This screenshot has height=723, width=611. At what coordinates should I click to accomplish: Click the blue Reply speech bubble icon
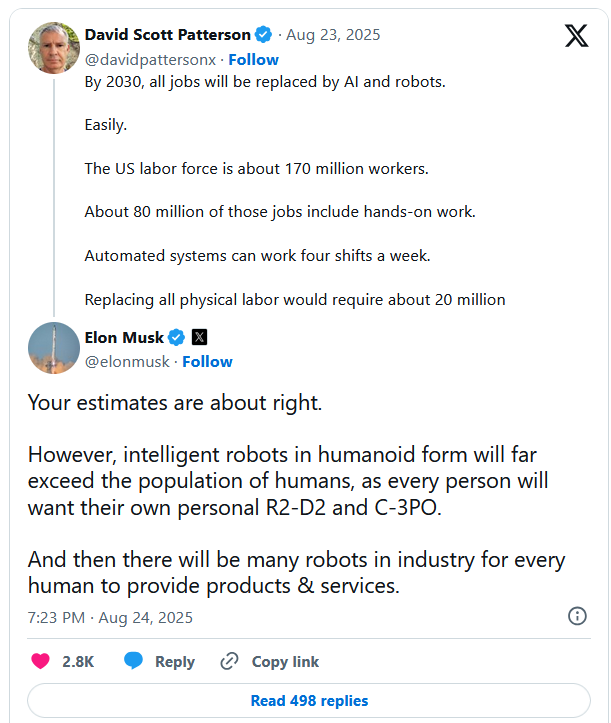[134, 661]
